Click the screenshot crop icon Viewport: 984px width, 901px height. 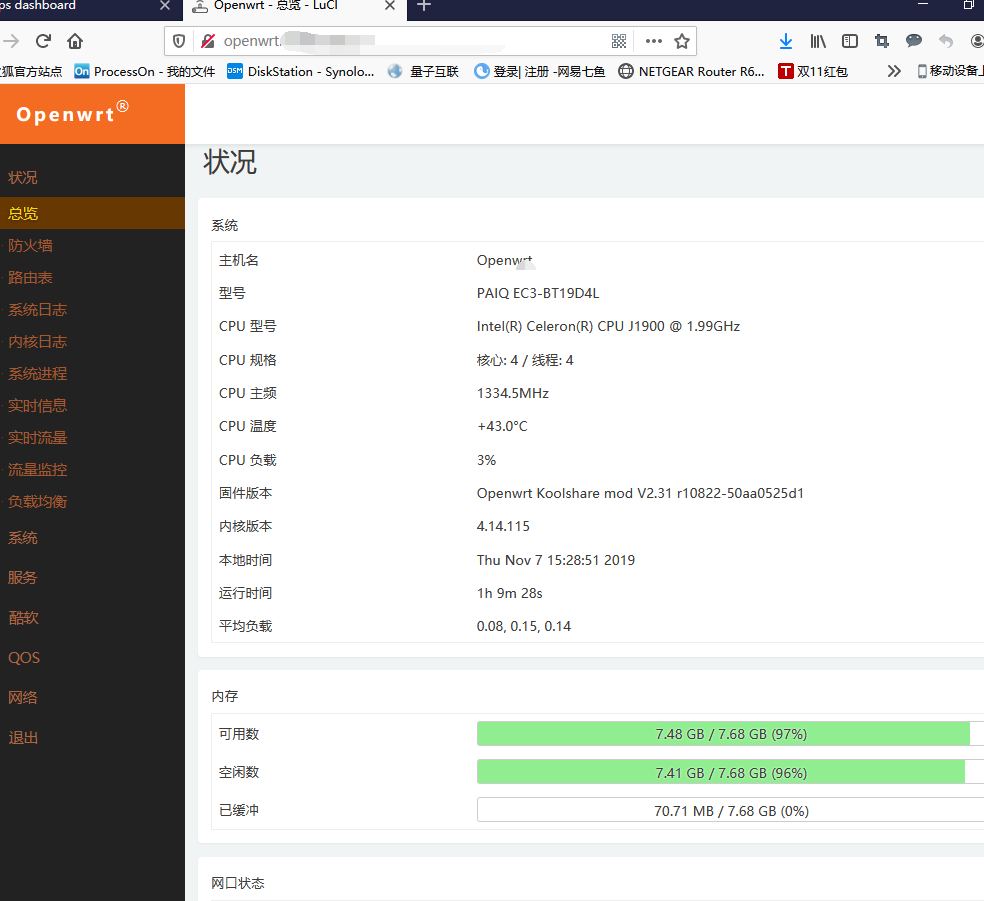pyautogui.click(x=882, y=41)
